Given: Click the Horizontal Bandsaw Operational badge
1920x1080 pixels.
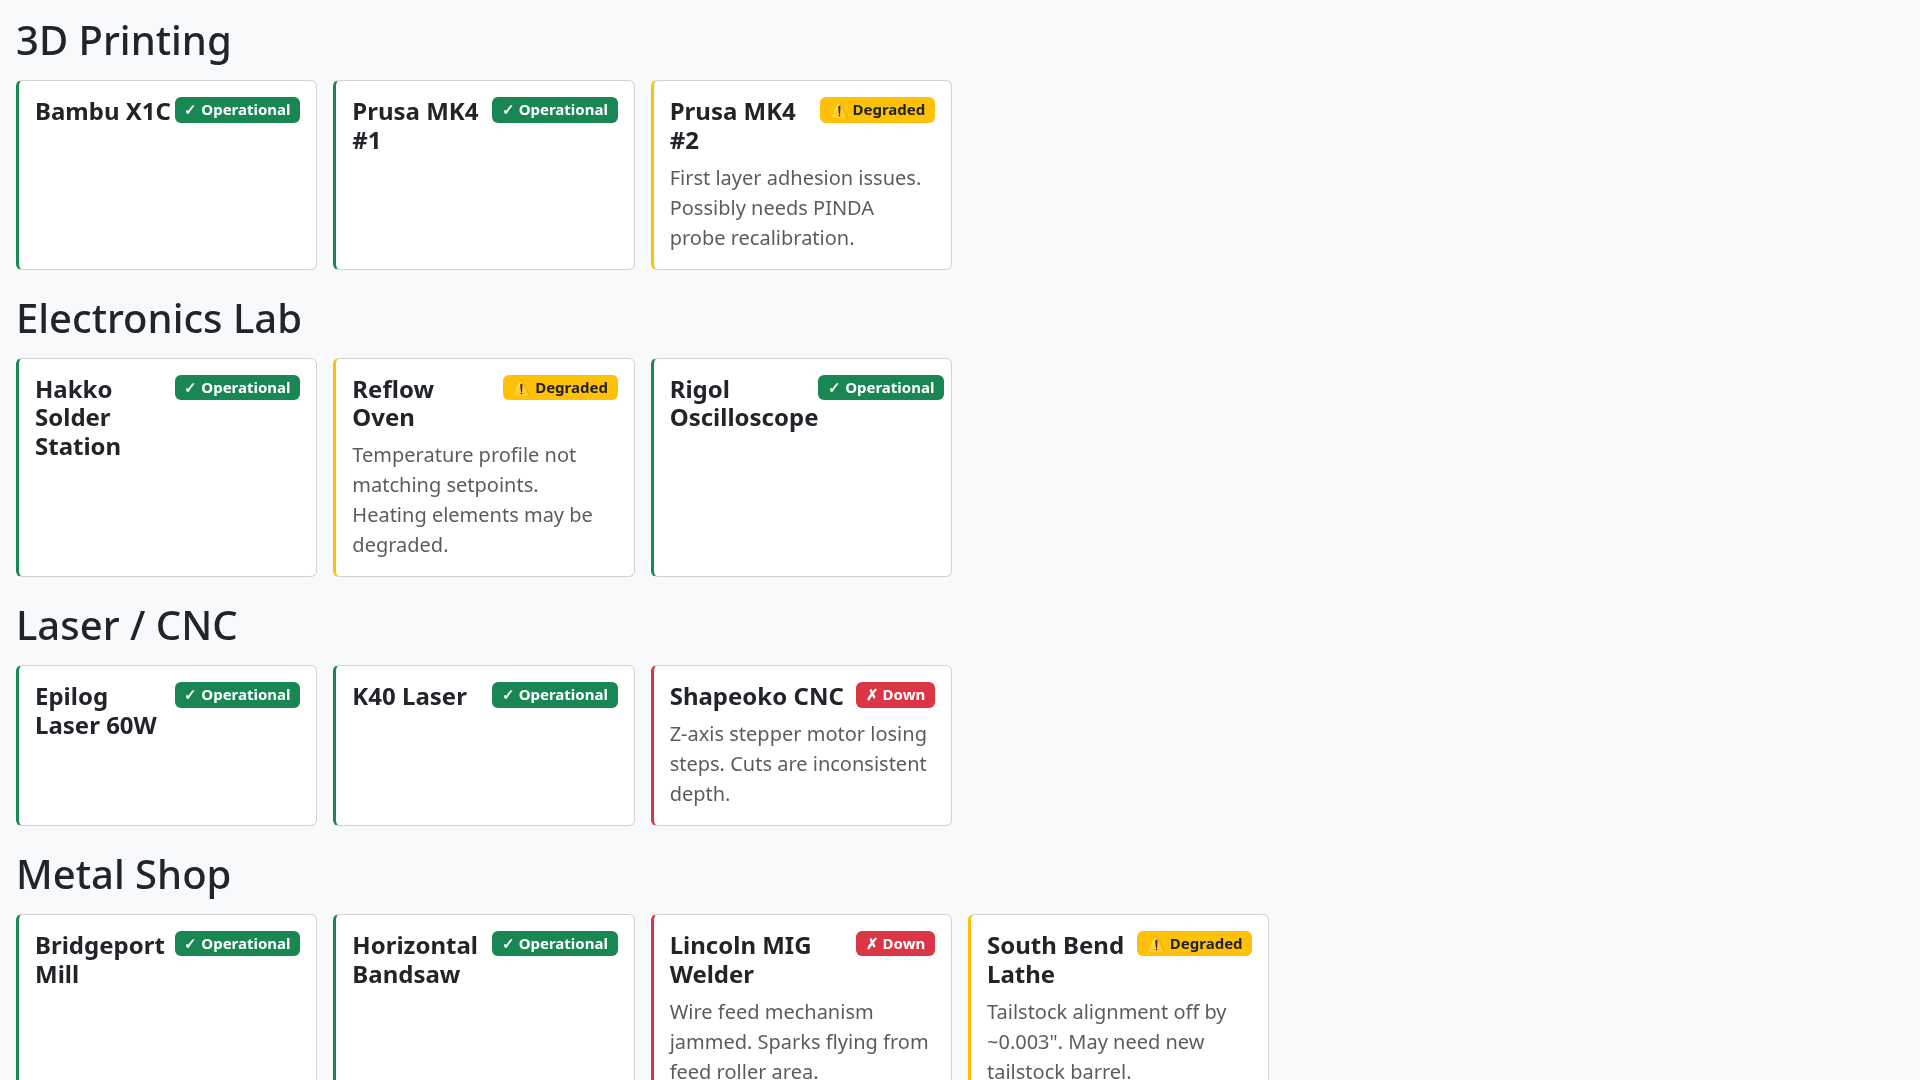Looking at the screenshot, I should click(554, 944).
